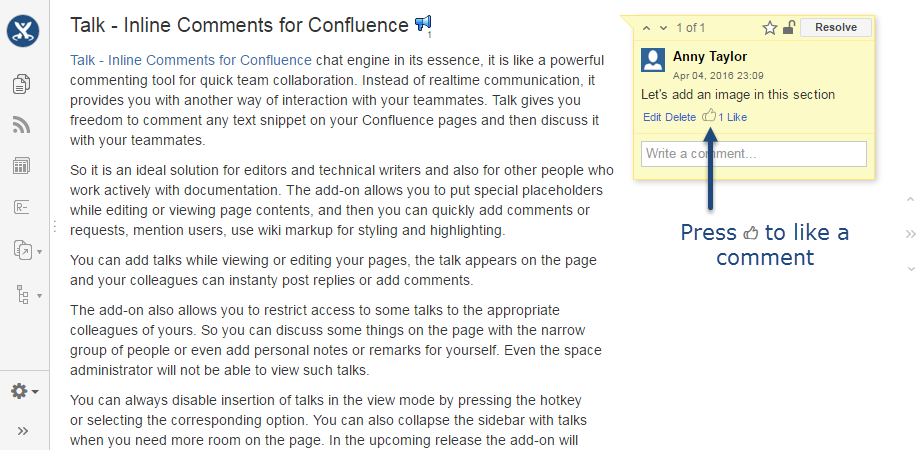Open the Blog feed sidebar icon
The height and width of the screenshot is (450, 920).
(x=21, y=125)
